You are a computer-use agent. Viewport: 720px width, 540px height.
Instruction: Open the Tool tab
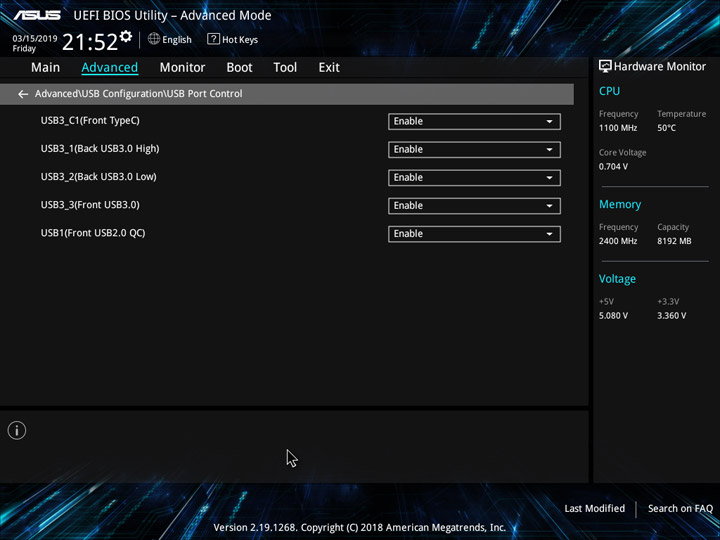[x=285, y=68]
